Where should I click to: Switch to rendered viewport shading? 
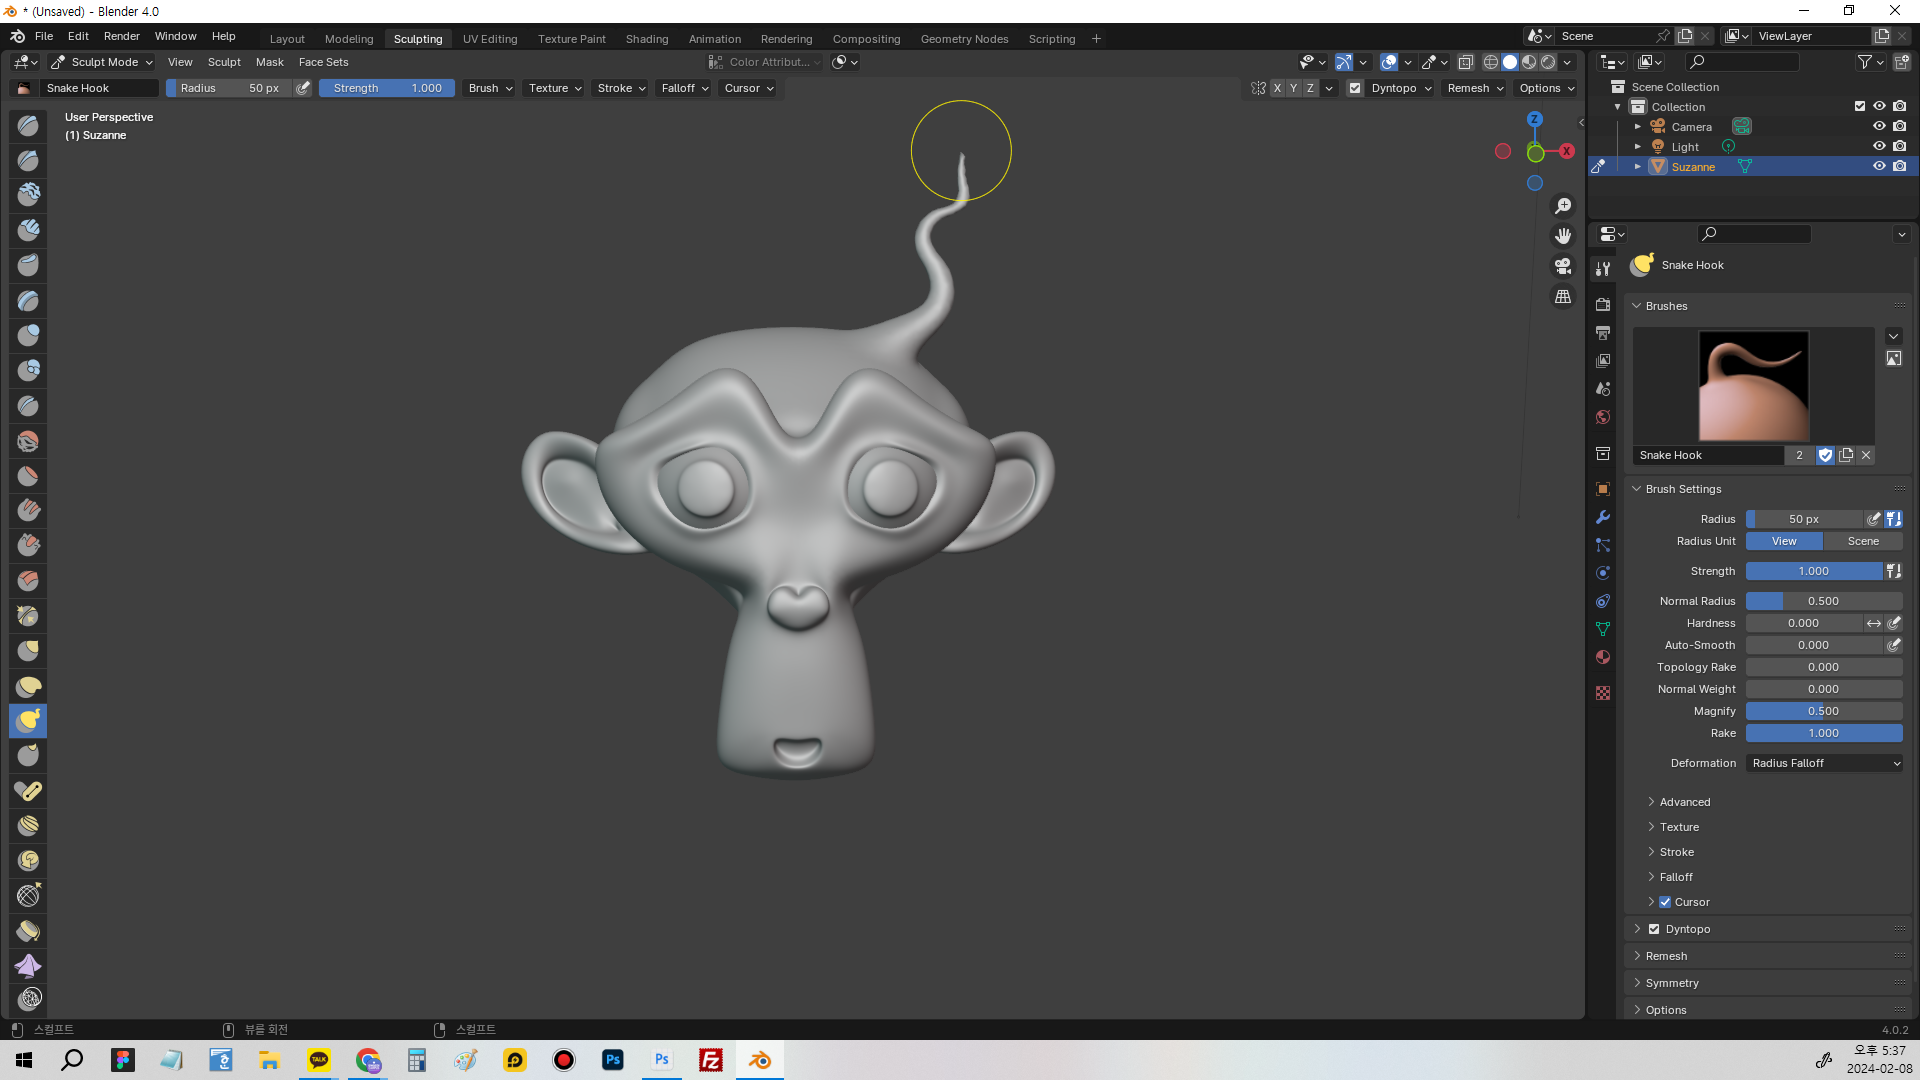pos(1548,62)
